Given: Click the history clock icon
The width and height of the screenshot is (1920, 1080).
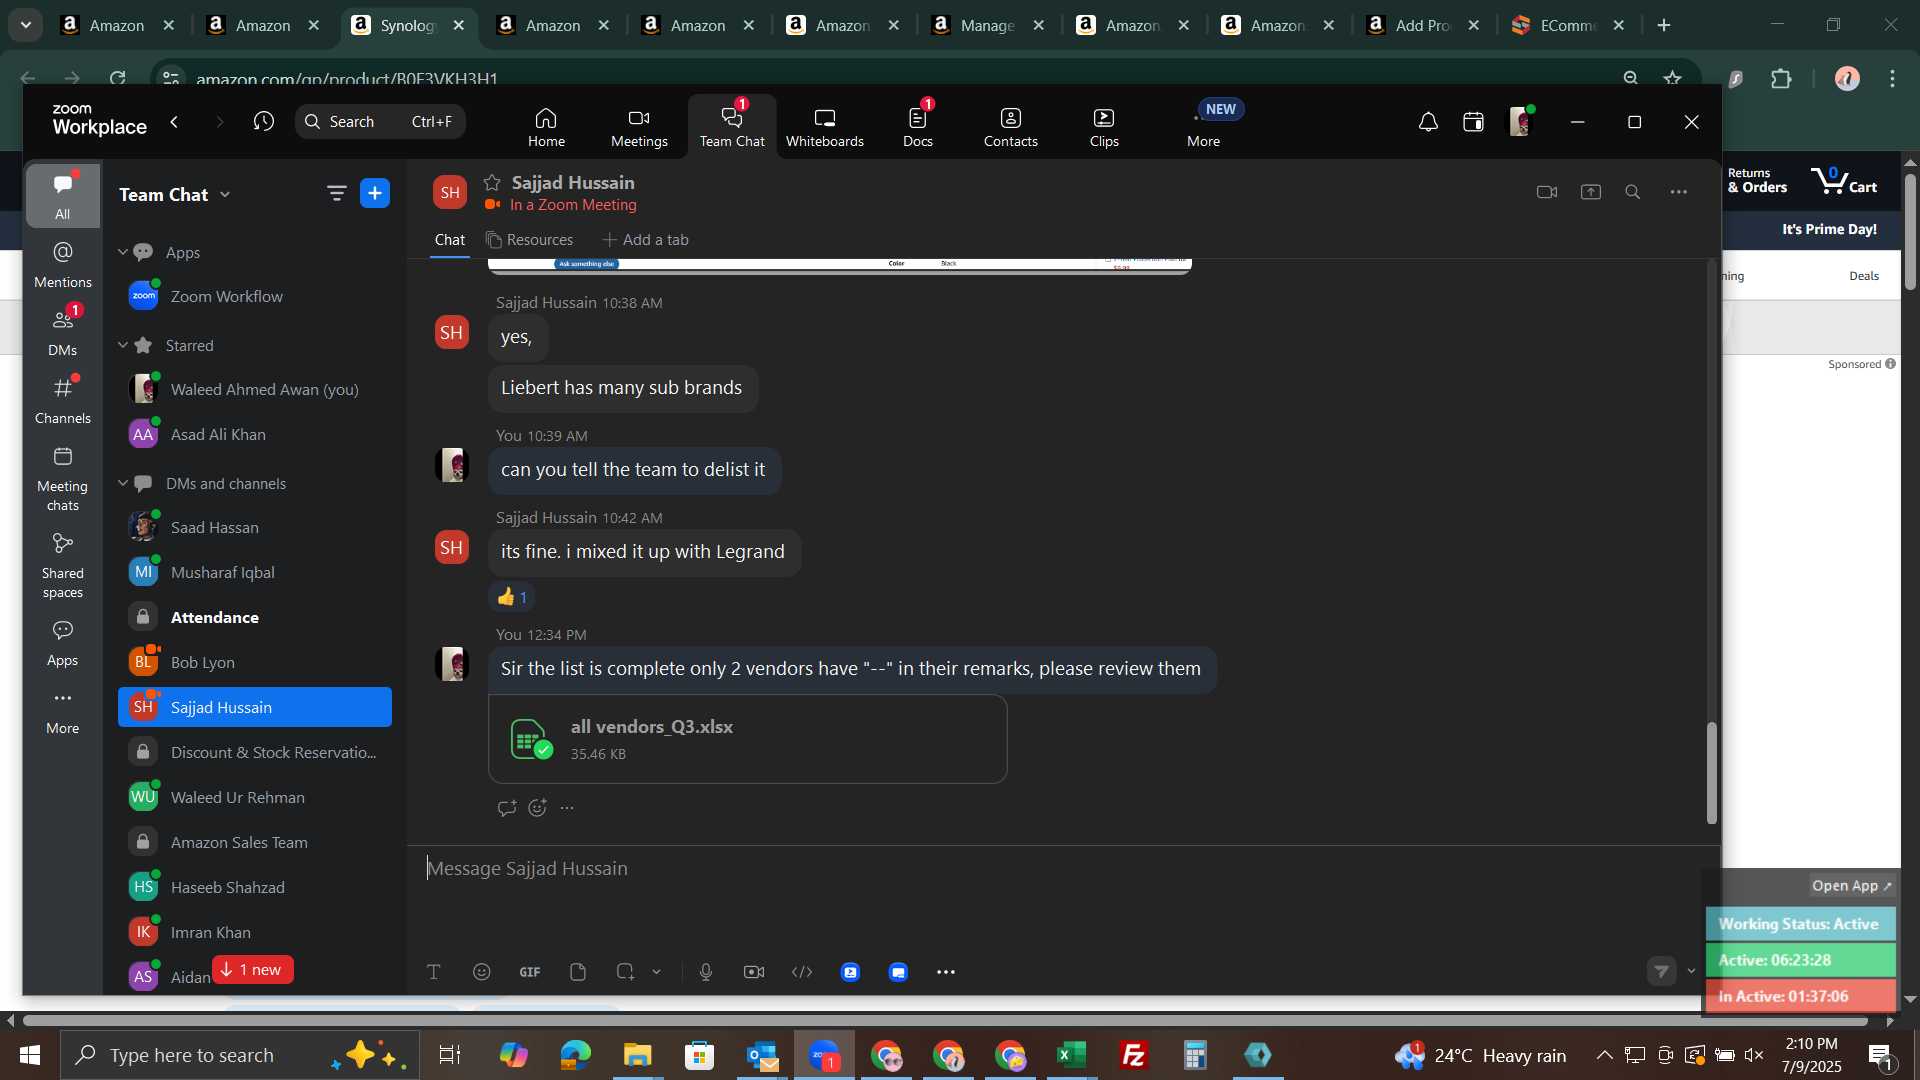Looking at the screenshot, I should coord(263,121).
